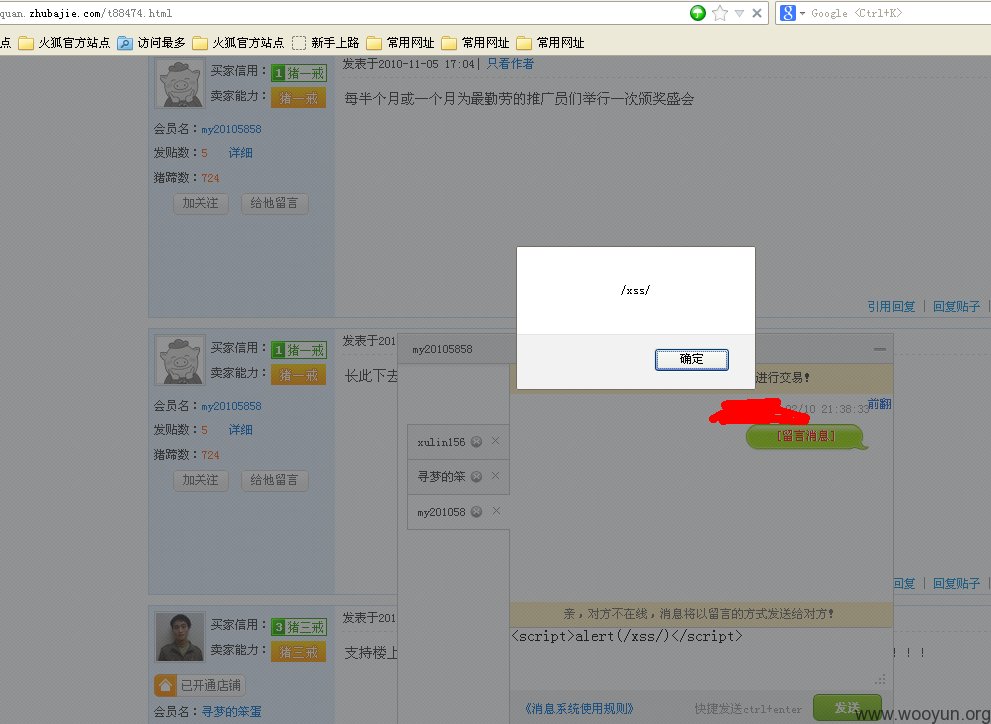Screen dimensions: 991x724
Task: Open the 新手上路 bookmark
Action: click(x=326, y=42)
